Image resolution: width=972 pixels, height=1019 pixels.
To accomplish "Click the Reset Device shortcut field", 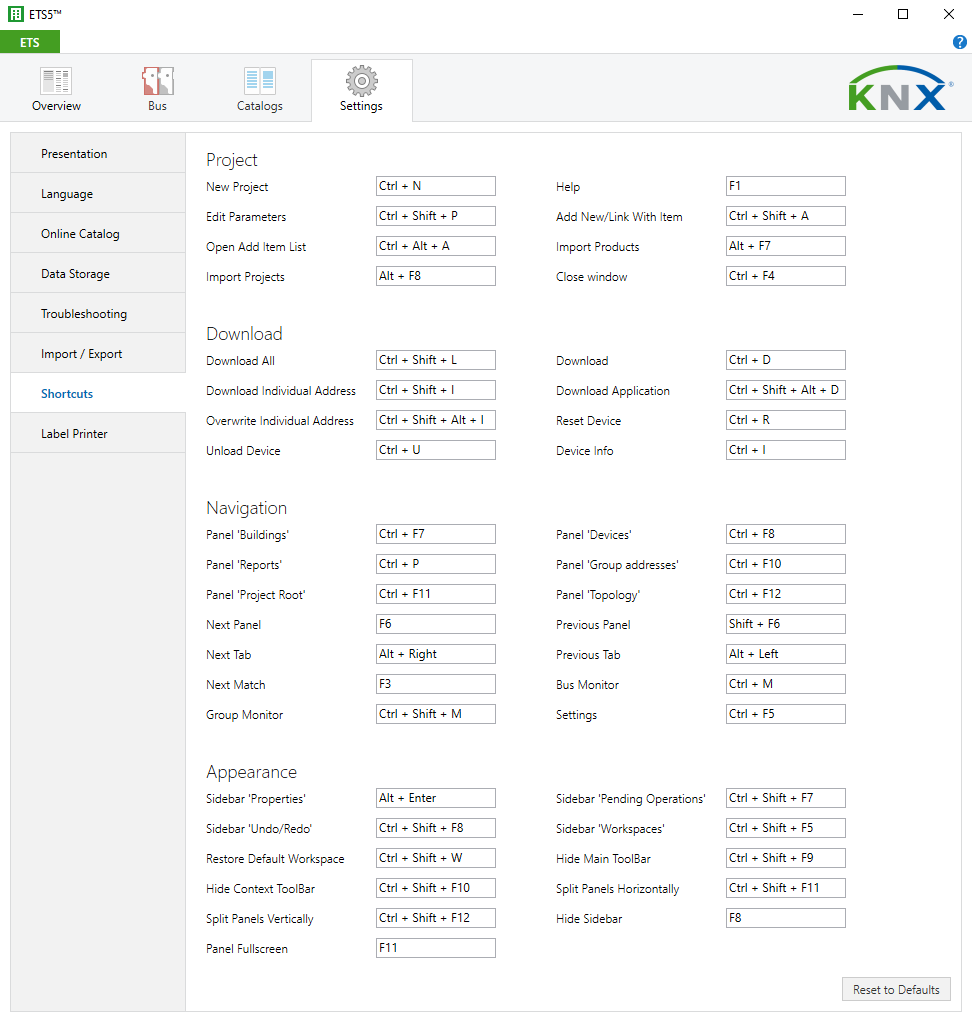I will click(x=786, y=420).
